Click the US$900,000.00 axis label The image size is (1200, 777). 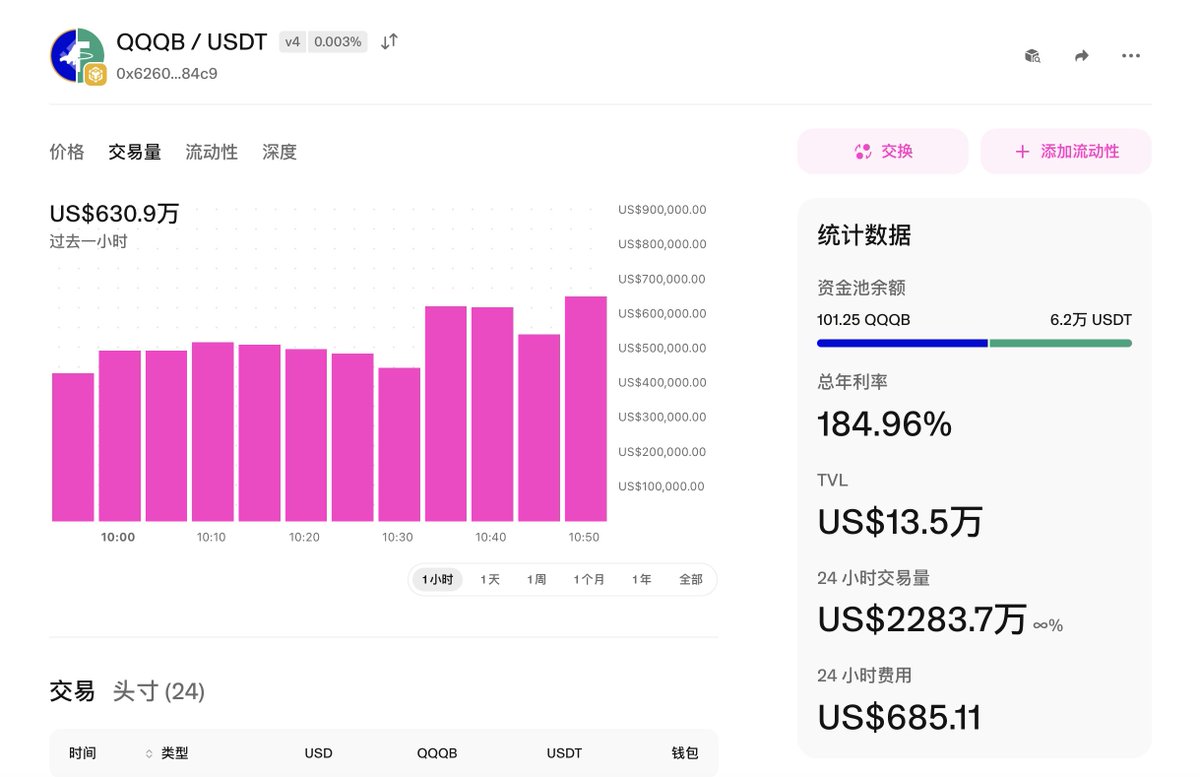tap(662, 210)
